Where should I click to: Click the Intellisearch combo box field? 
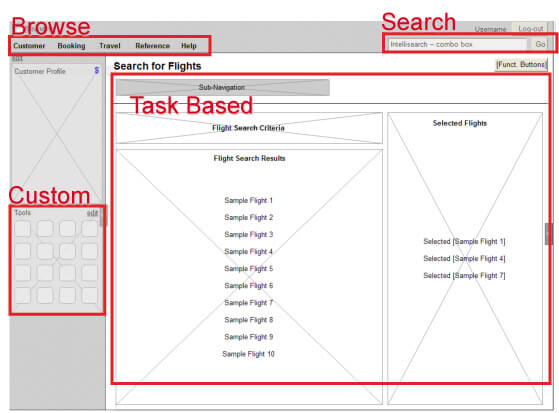click(457, 44)
